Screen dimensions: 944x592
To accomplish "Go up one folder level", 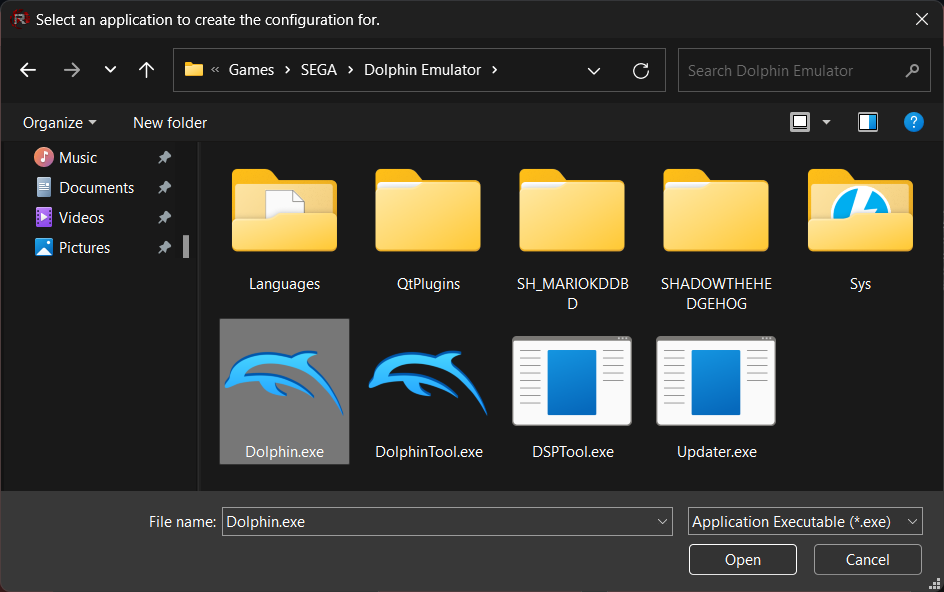I will pos(146,70).
